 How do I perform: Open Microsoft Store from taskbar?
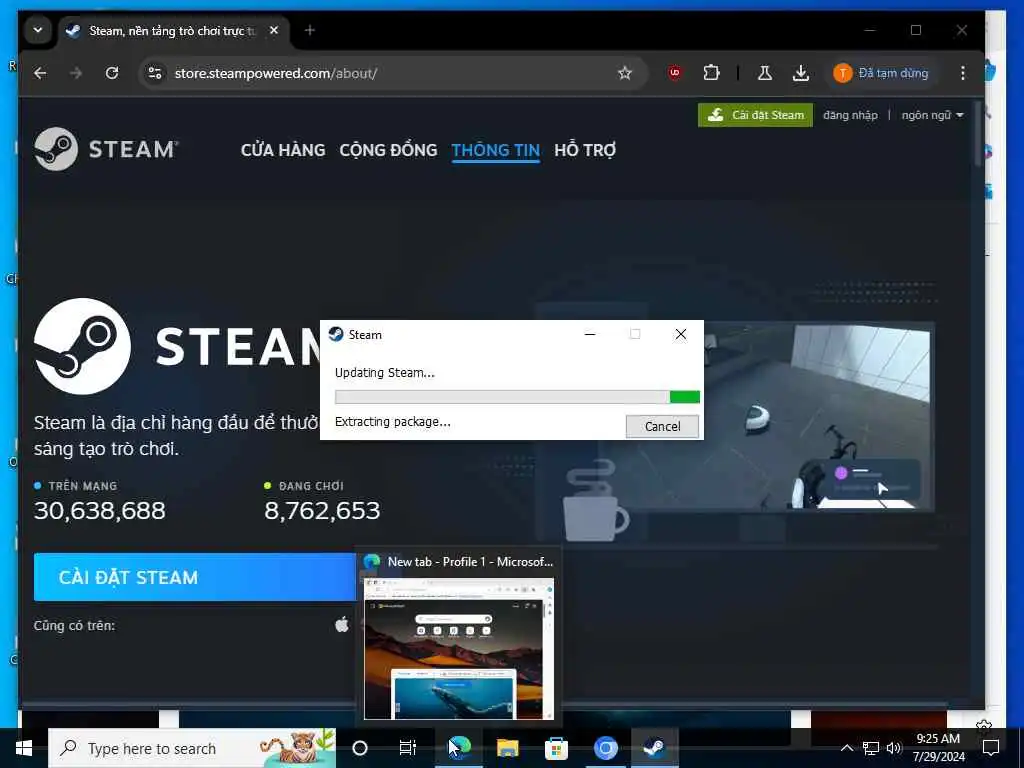point(556,748)
